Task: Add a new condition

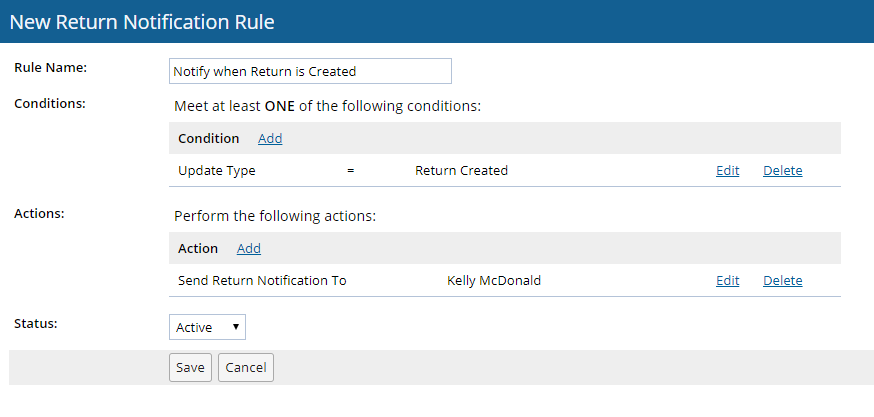Action: point(270,139)
